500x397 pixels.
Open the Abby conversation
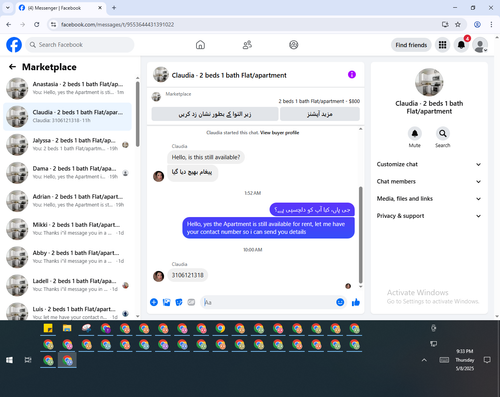67,257
